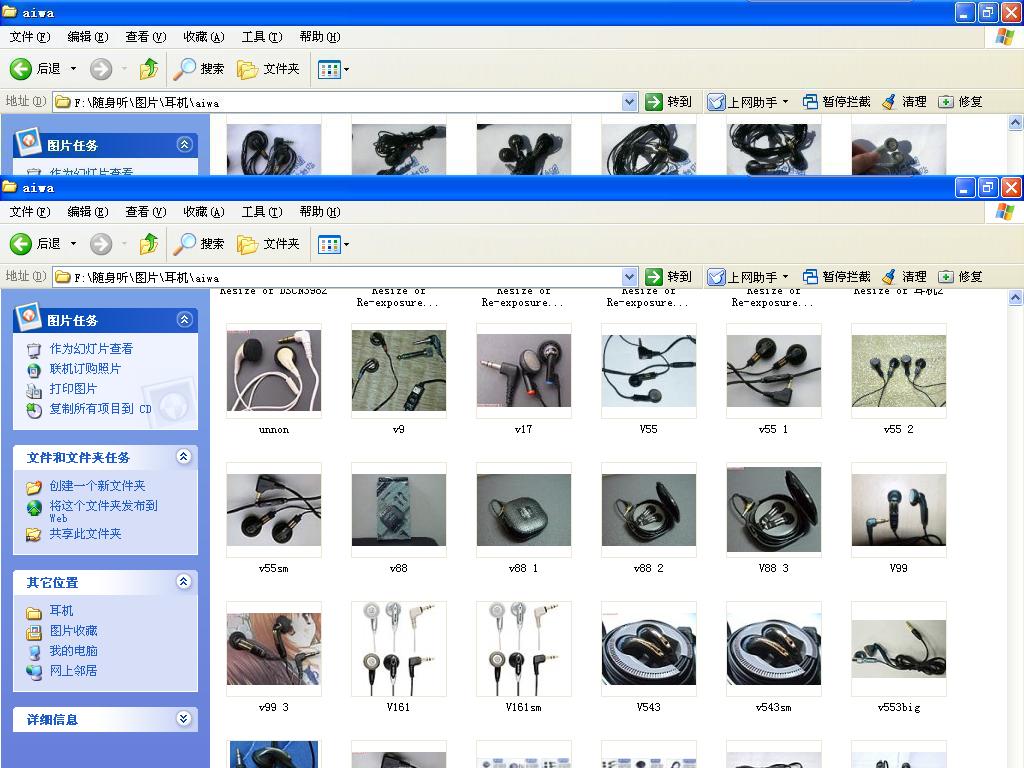The height and width of the screenshot is (768, 1024).
Task: Click 文件夹 in the upper aiwa window toolbar
Action: 268,69
